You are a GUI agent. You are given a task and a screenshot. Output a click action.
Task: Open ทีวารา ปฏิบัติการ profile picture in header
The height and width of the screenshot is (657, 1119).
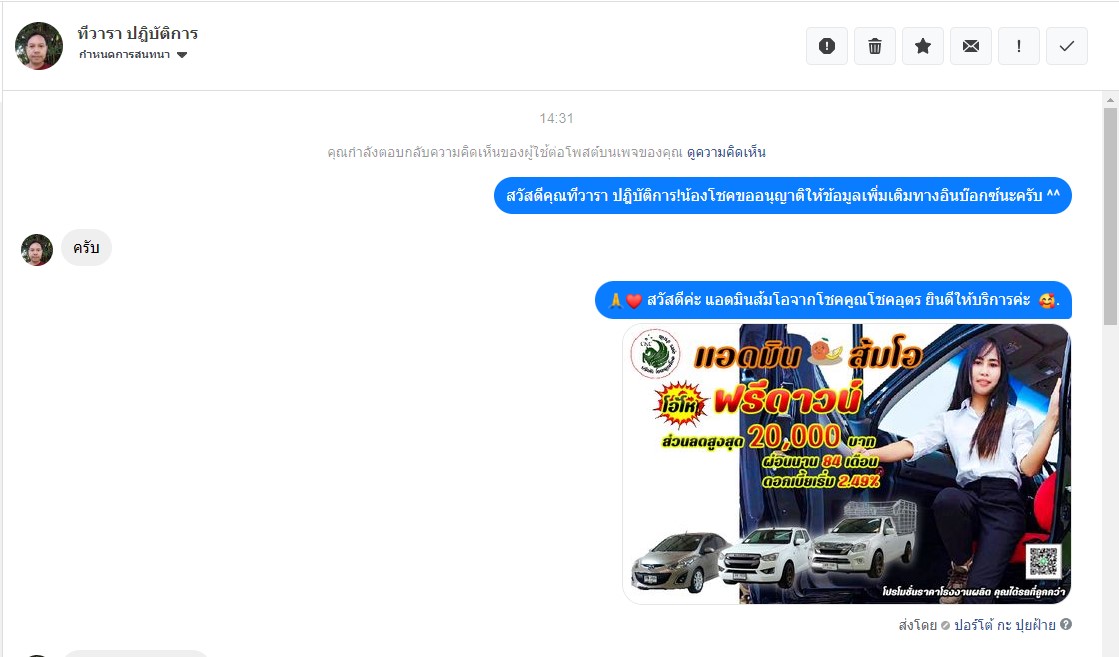tap(39, 46)
